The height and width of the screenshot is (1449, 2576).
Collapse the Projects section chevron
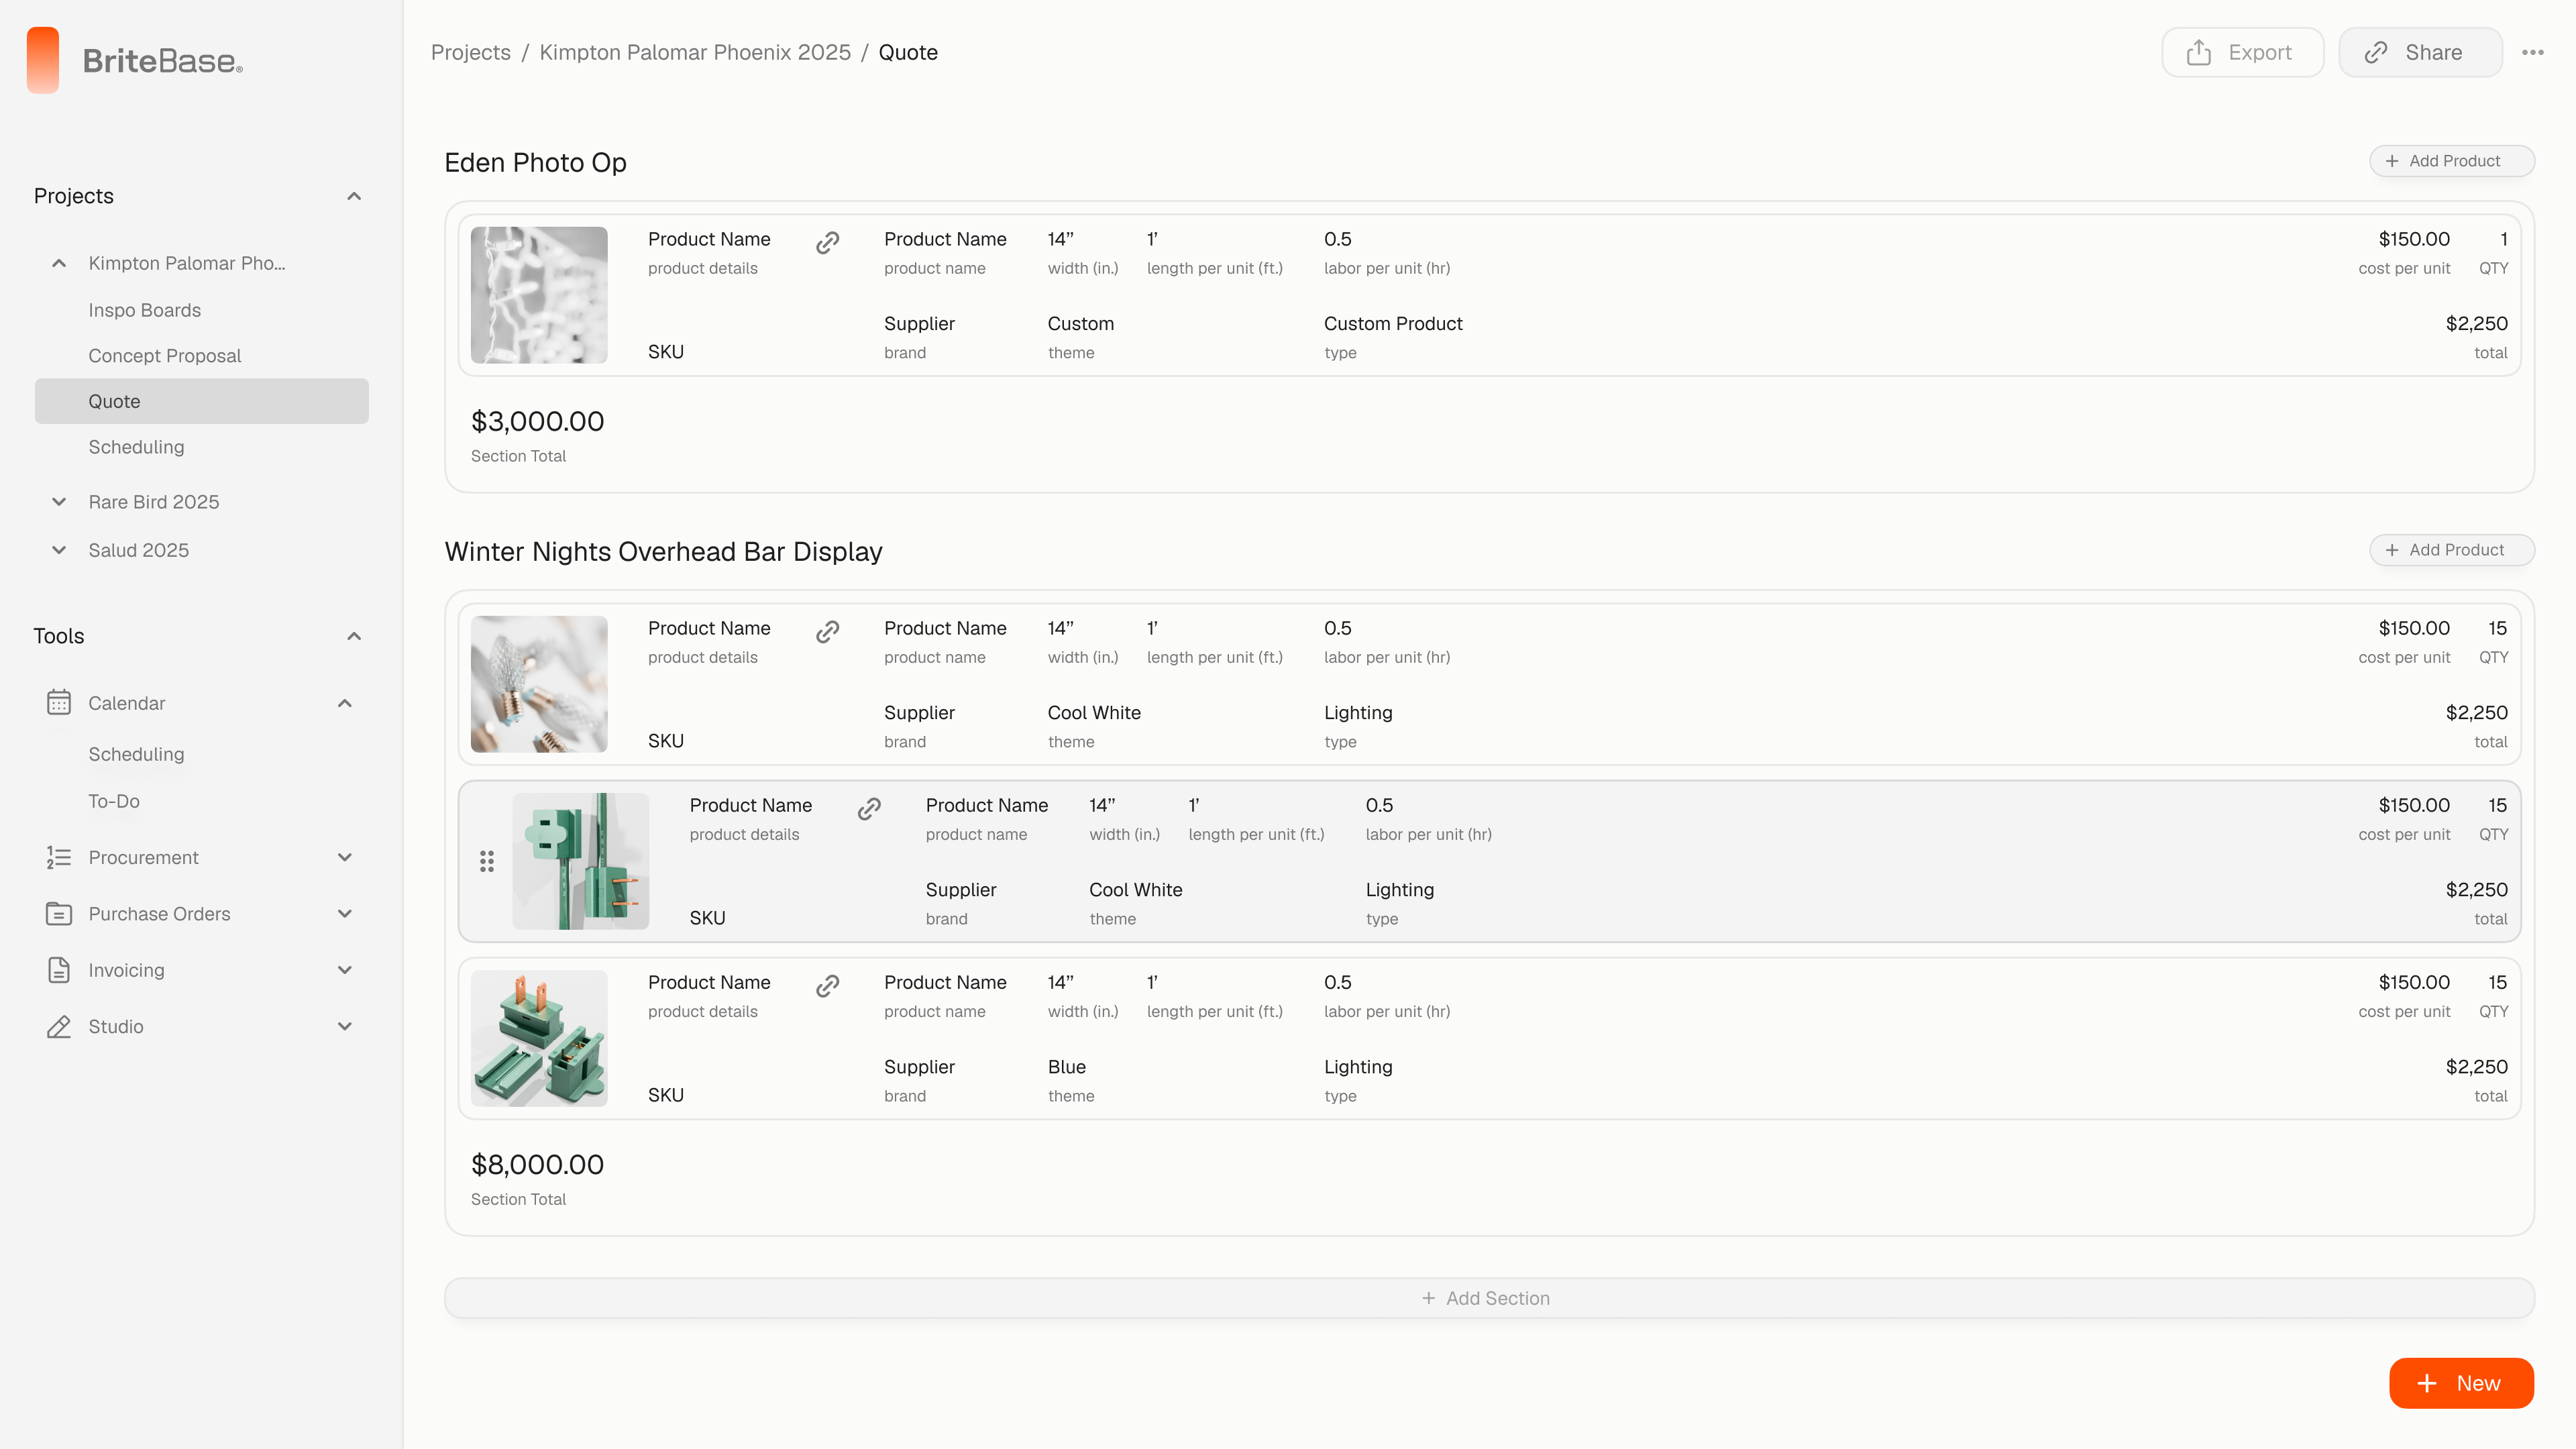354,196
